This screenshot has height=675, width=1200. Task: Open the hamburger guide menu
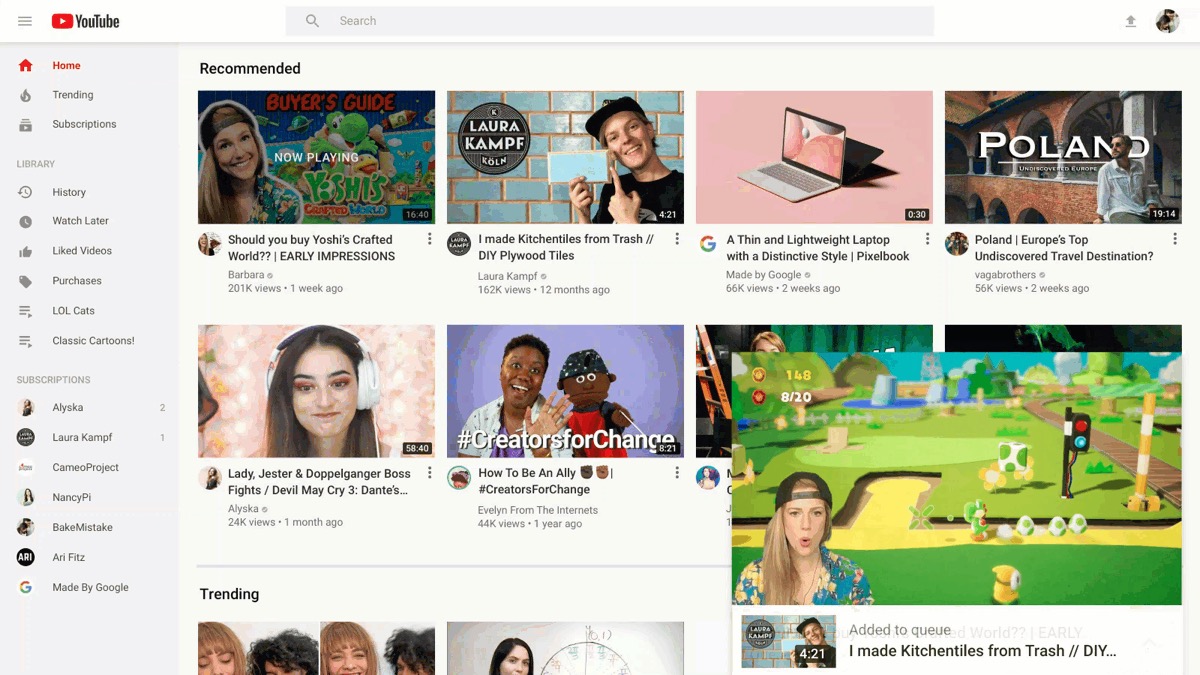pyautogui.click(x=25, y=21)
